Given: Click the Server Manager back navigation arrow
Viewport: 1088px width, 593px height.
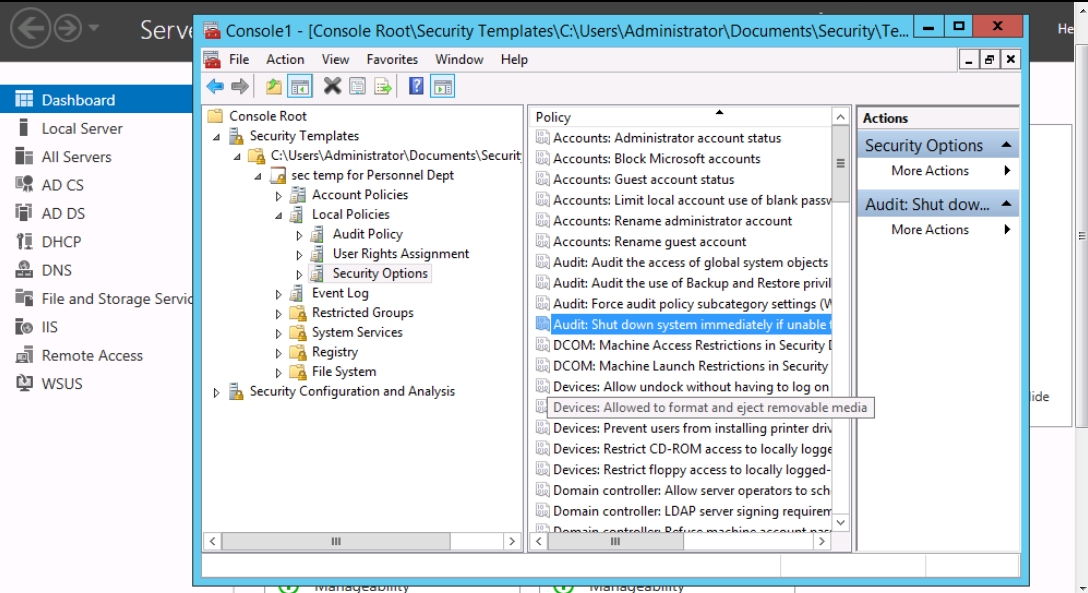Looking at the screenshot, I should (x=31, y=28).
